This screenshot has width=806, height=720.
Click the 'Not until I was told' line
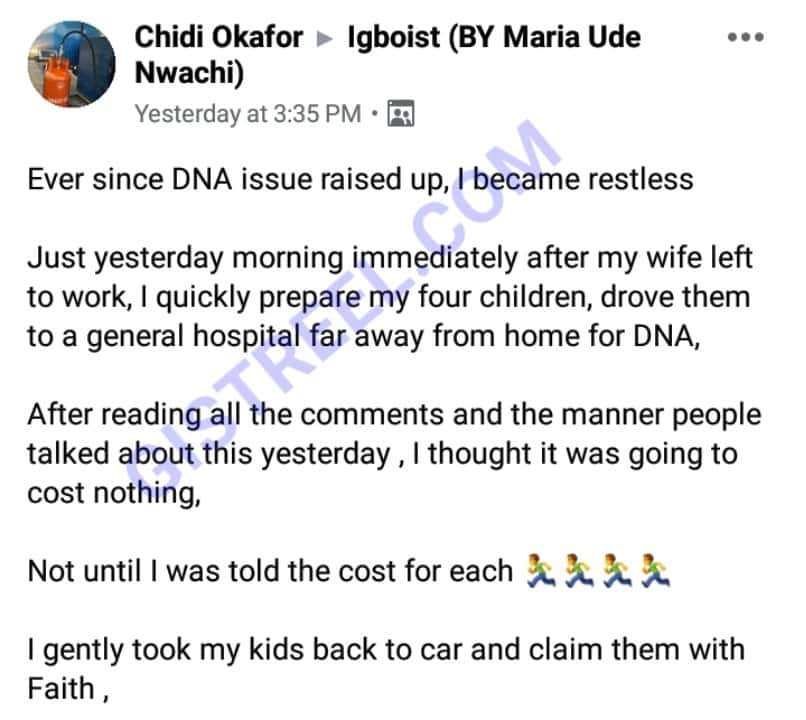349,571
